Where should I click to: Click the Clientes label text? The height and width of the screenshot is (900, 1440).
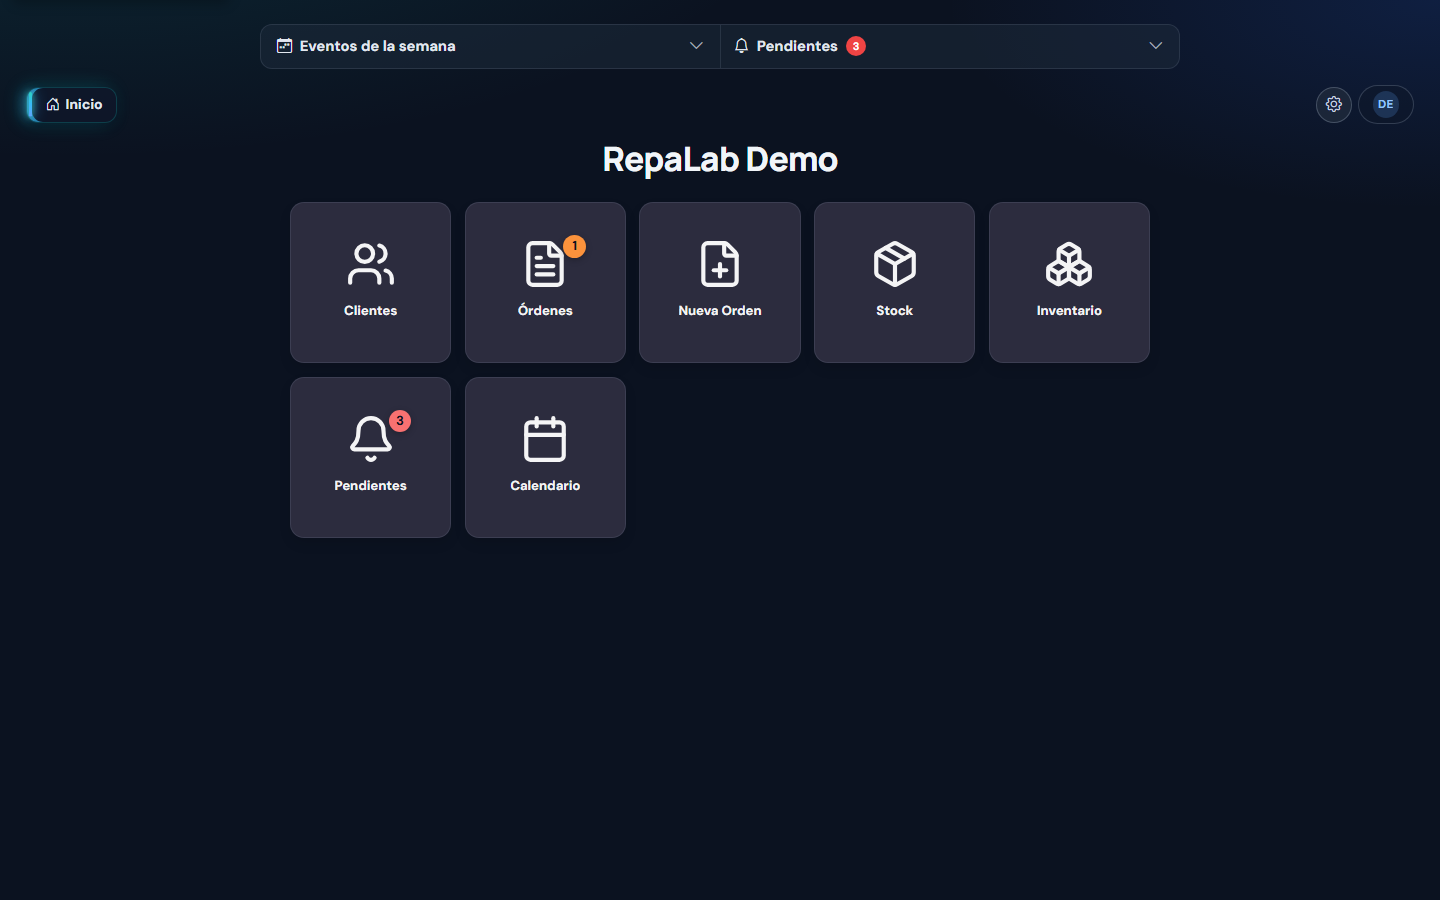pos(370,311)
